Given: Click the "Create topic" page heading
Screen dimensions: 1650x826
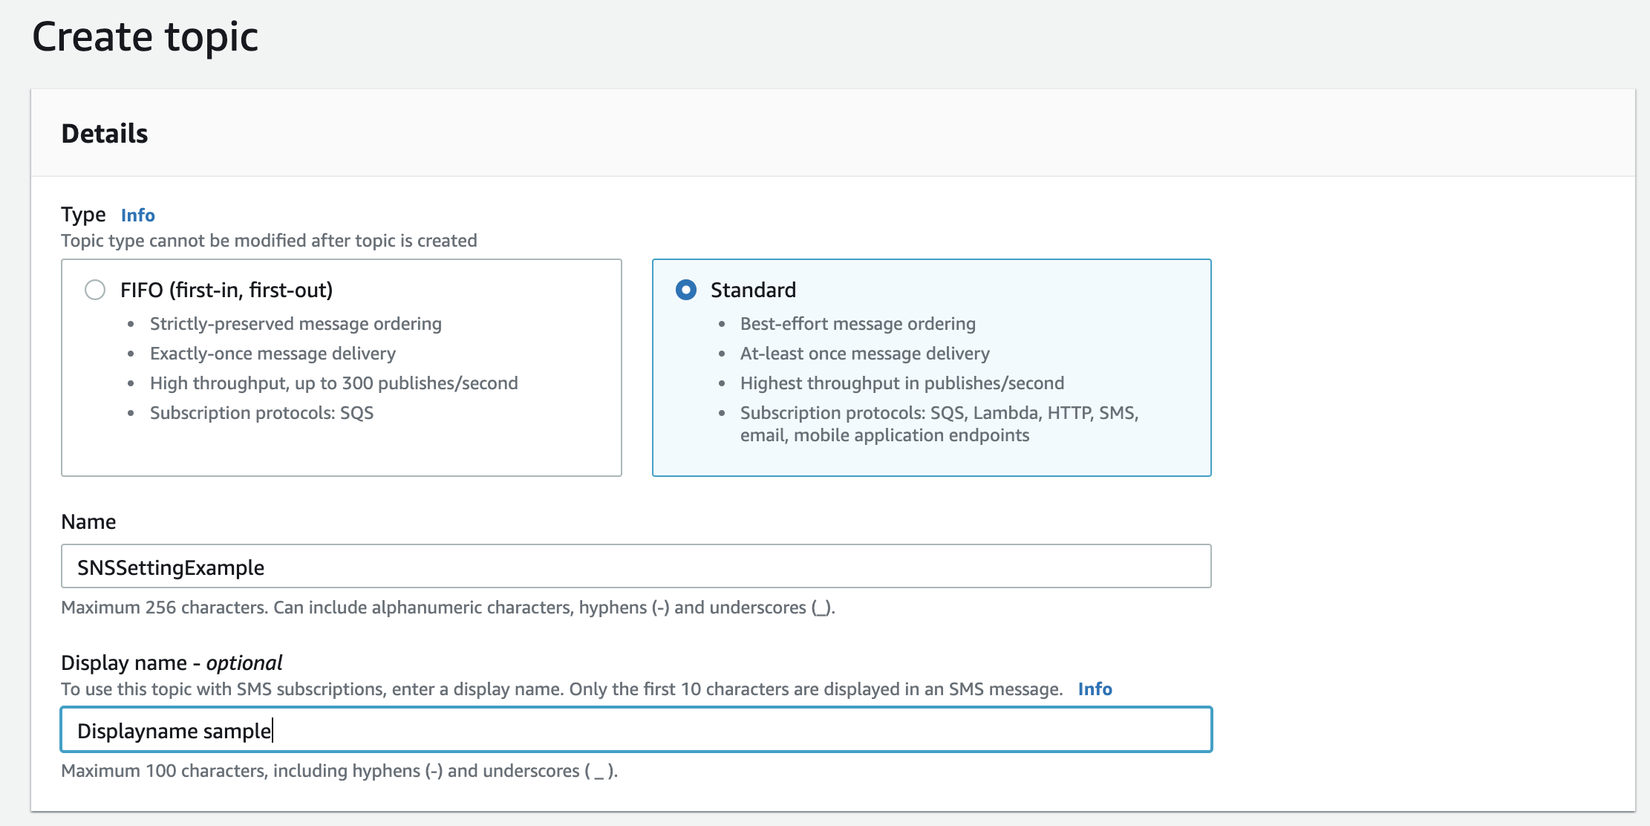Looking at the screenshot, I should 145,37.
